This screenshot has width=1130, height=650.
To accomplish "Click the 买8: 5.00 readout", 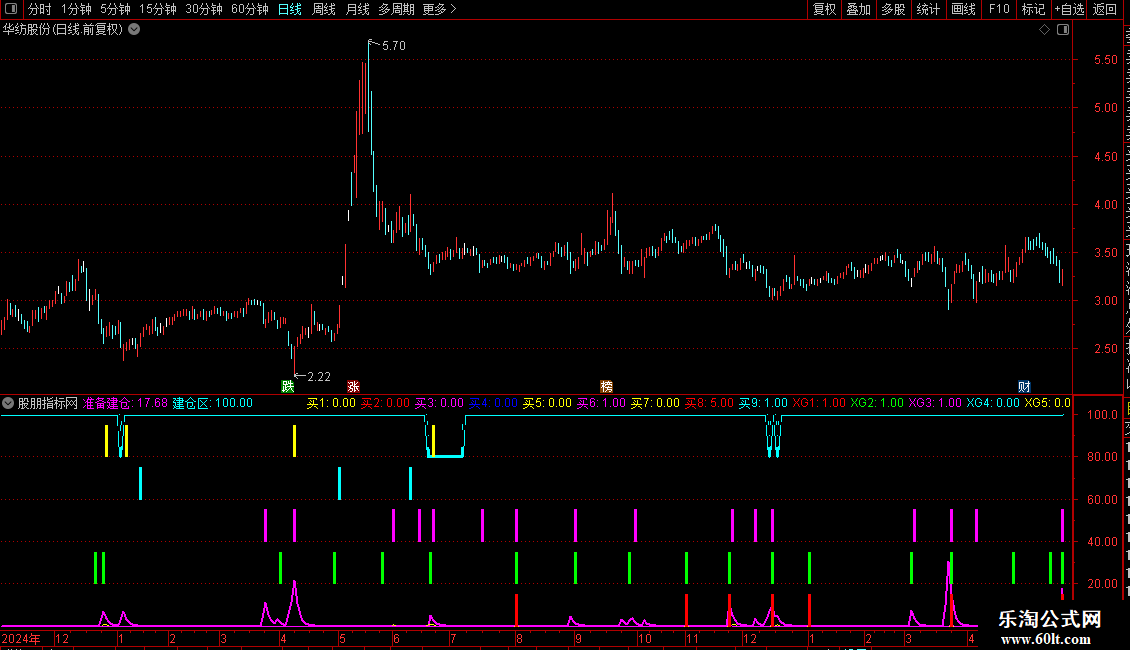I will coord(709,404).
